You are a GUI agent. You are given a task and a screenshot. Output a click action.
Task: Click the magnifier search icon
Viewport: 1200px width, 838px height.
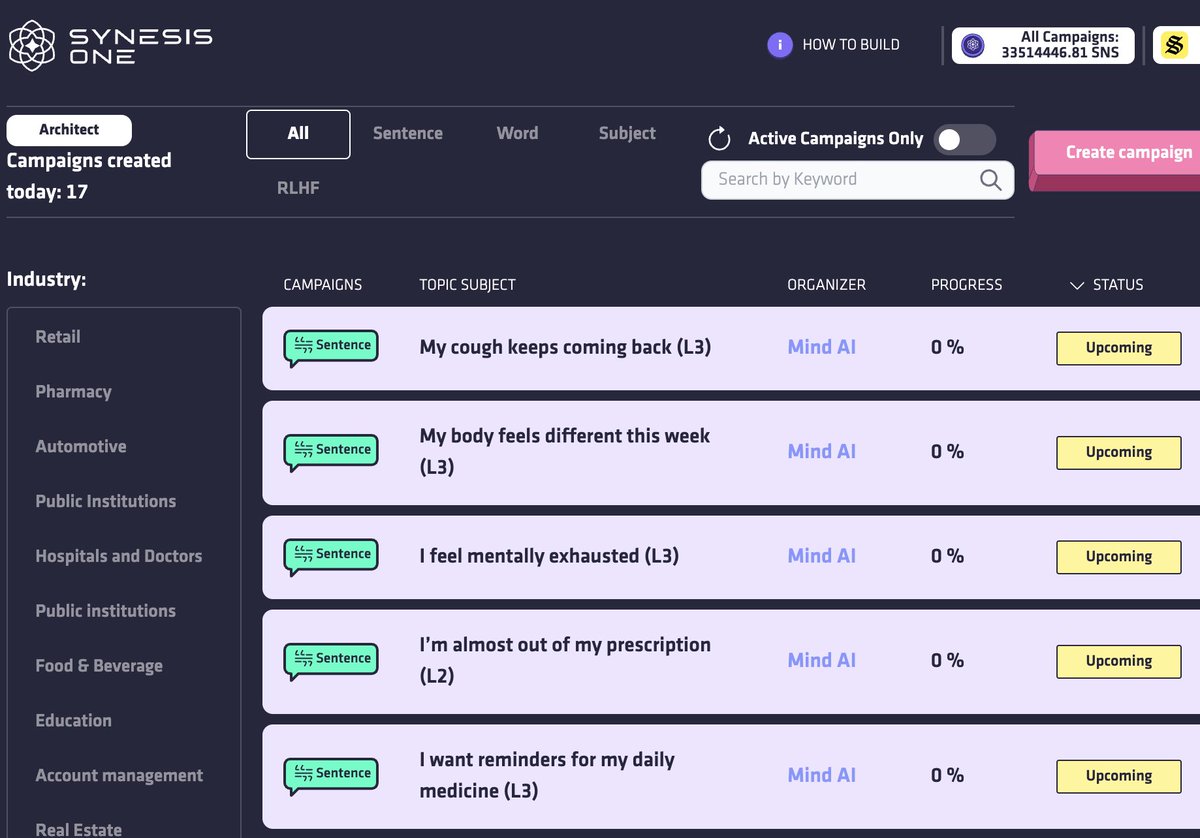point(990,180)
